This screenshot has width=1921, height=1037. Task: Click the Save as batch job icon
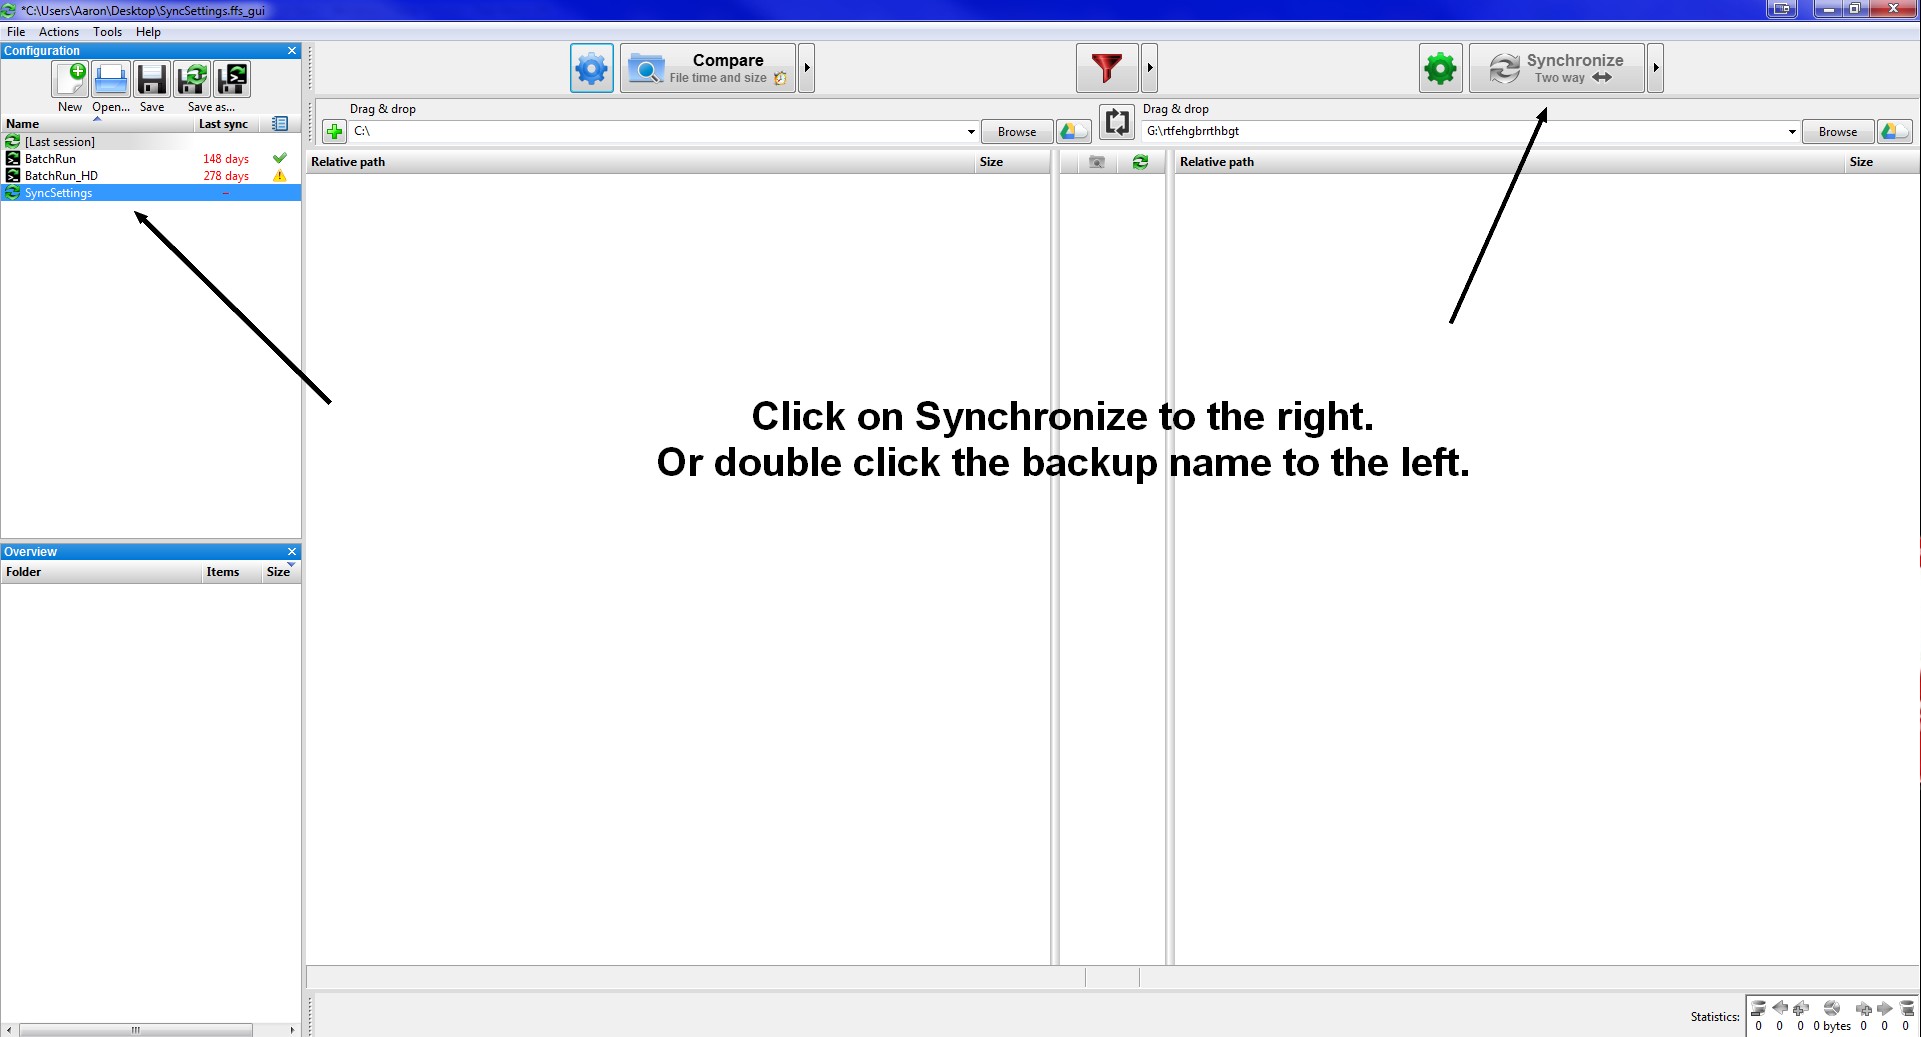point(232,79)
